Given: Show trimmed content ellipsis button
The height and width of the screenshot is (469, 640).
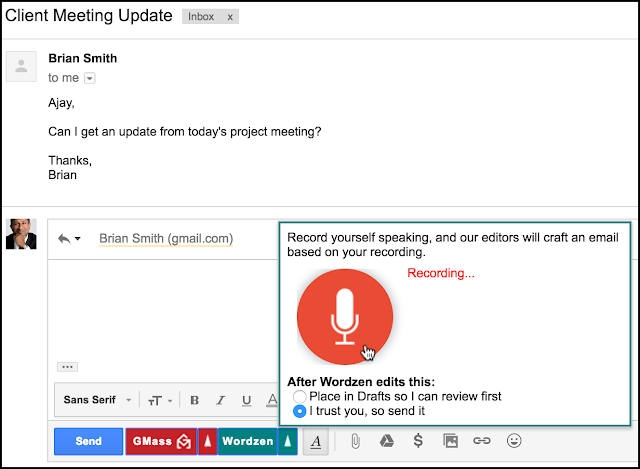Looking at the screenshot, I should pos(67,367).
